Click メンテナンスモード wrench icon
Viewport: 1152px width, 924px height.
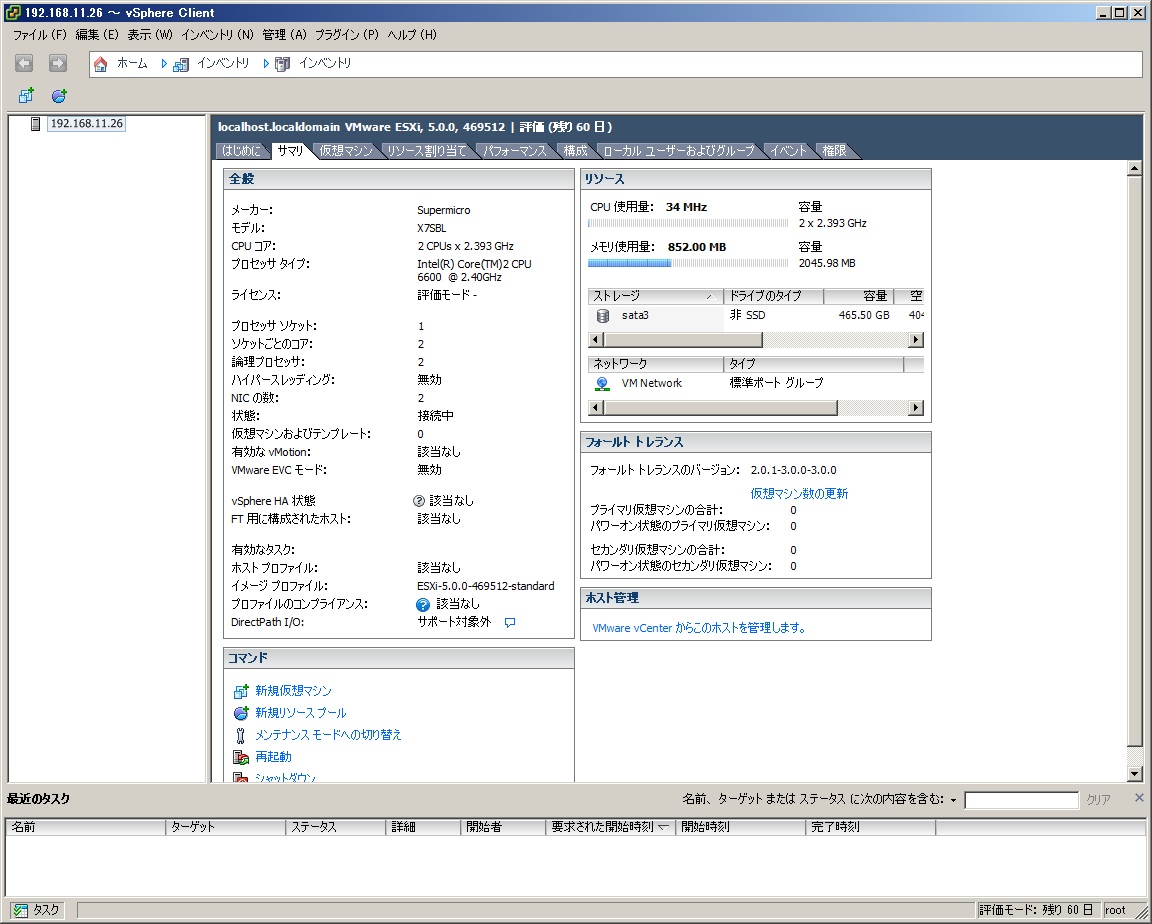(240, 735)
